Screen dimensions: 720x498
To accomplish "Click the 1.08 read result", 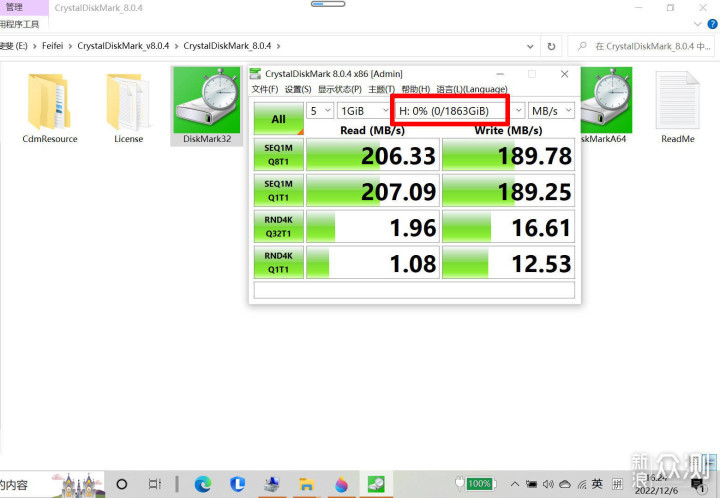I will (373, 262).
